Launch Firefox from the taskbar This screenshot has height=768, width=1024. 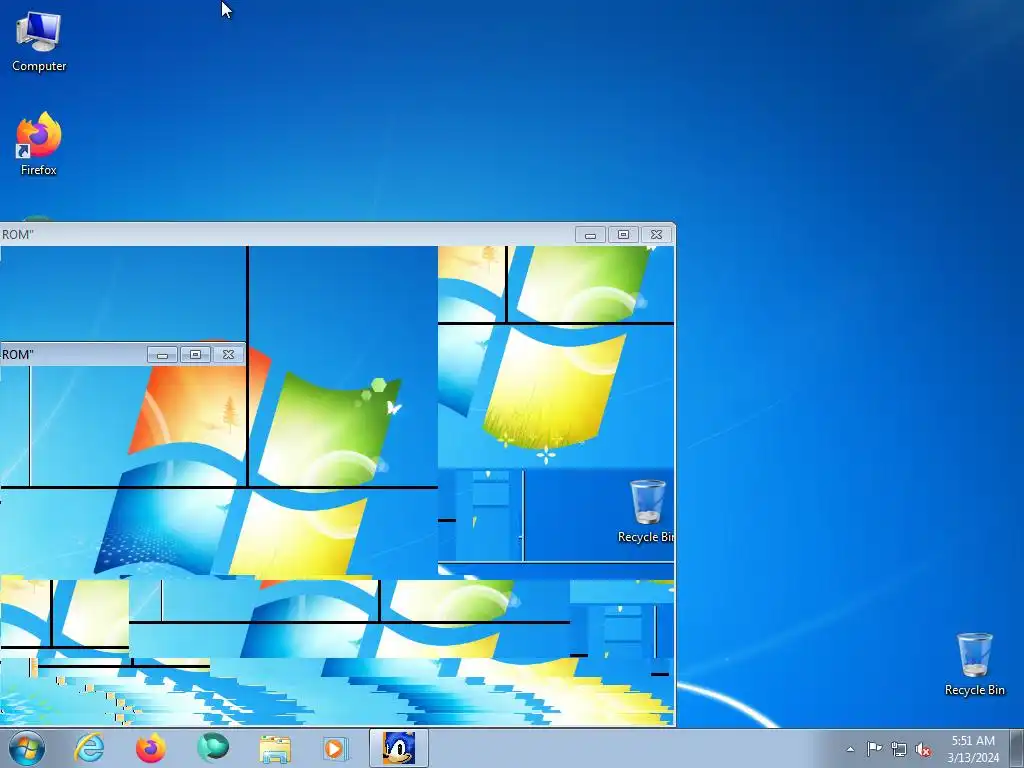point(151,748)
